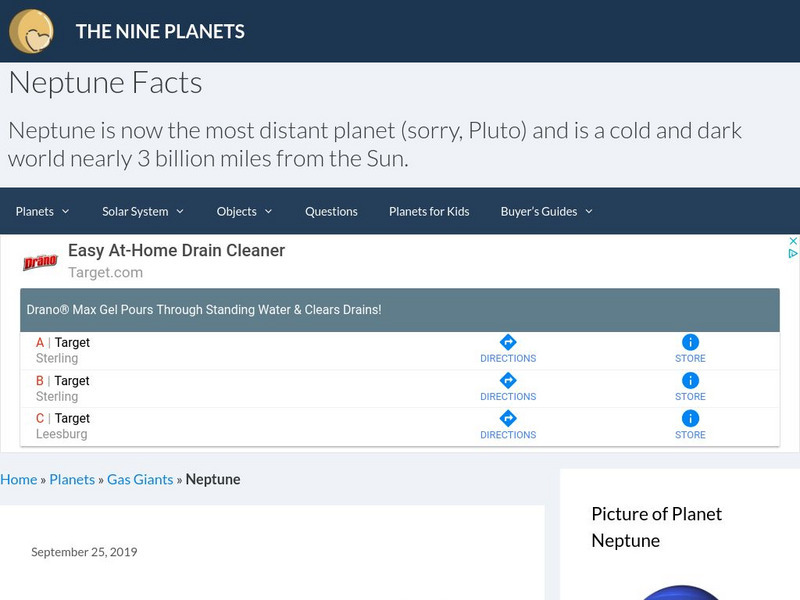Open the Solar System dropdown menu
The image size is (800, 600).
(142, 211)
